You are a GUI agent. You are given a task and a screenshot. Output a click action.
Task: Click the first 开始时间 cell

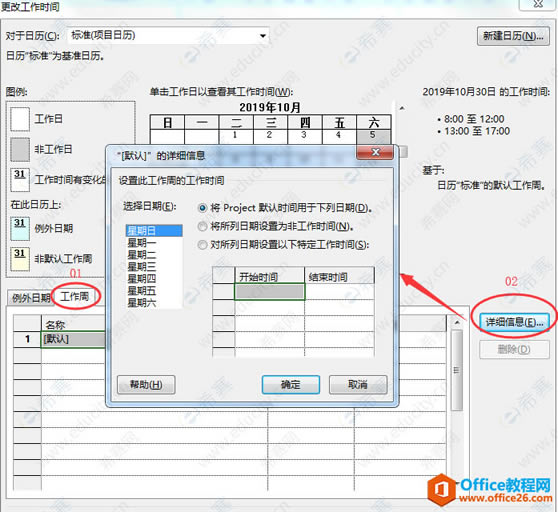pos(269,292)
